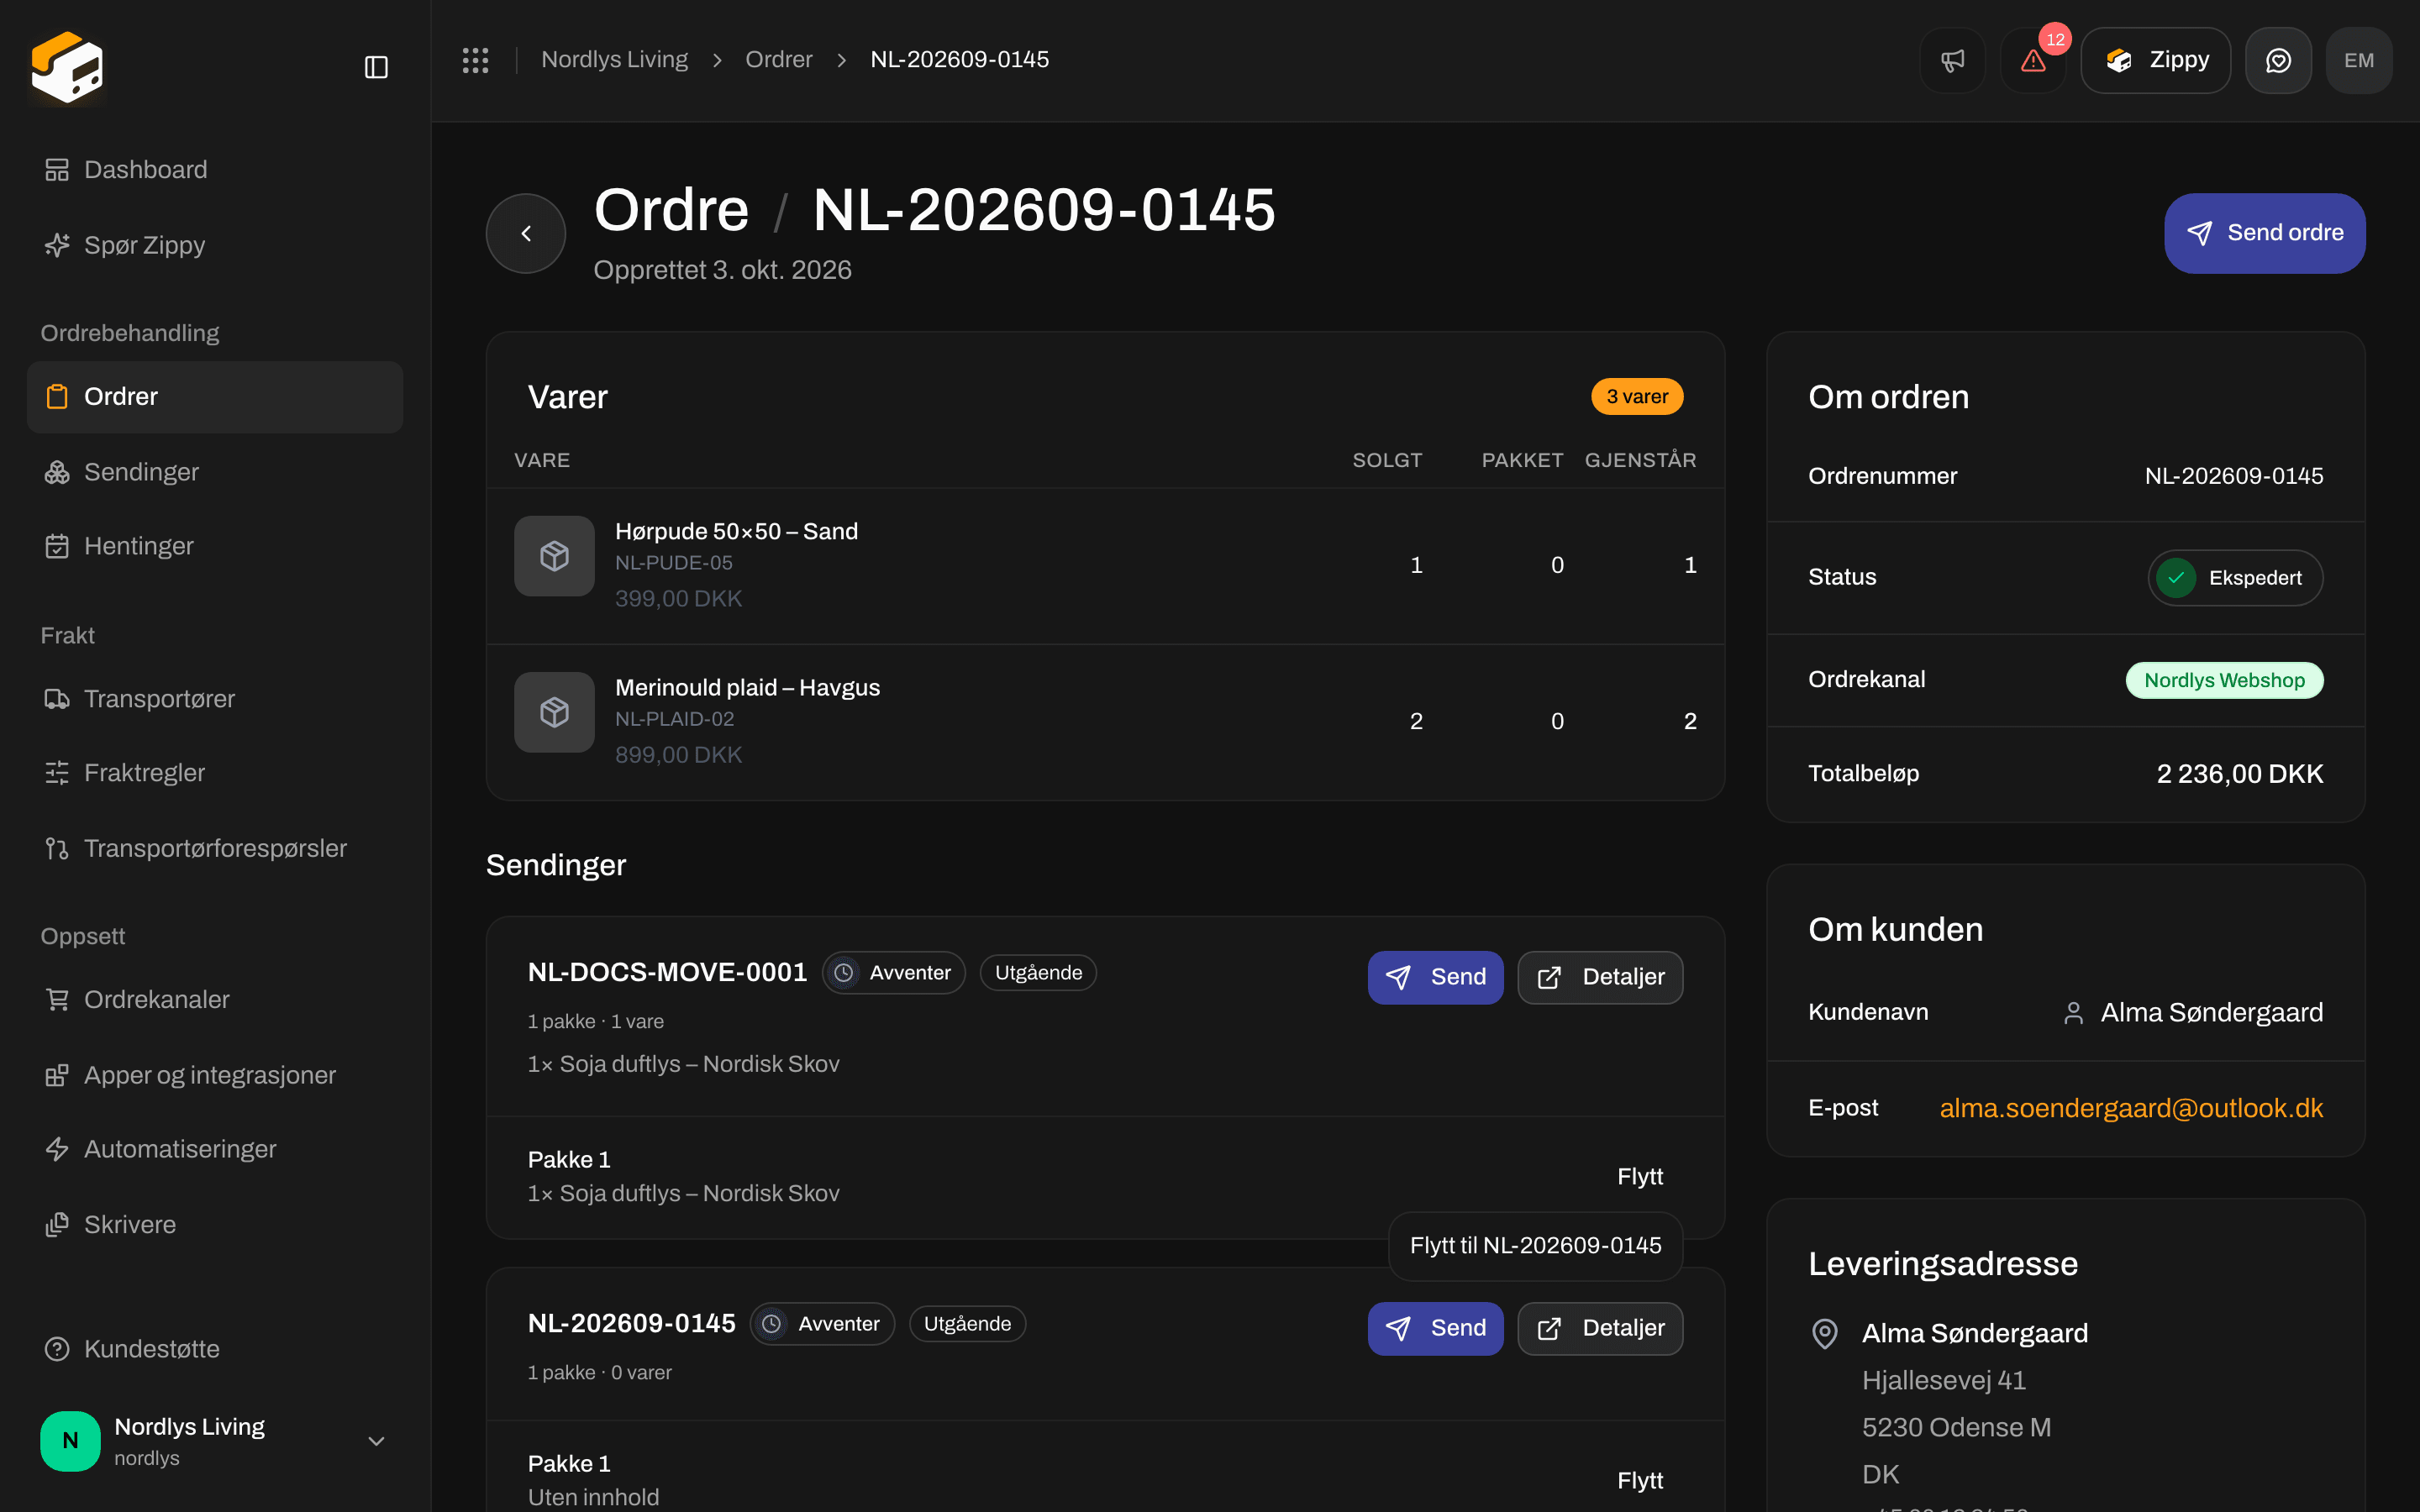This screenshot has height=1512, width=2420.
Task: Click the Zippy logo in sidebar
Action: (x=67, y=67)
